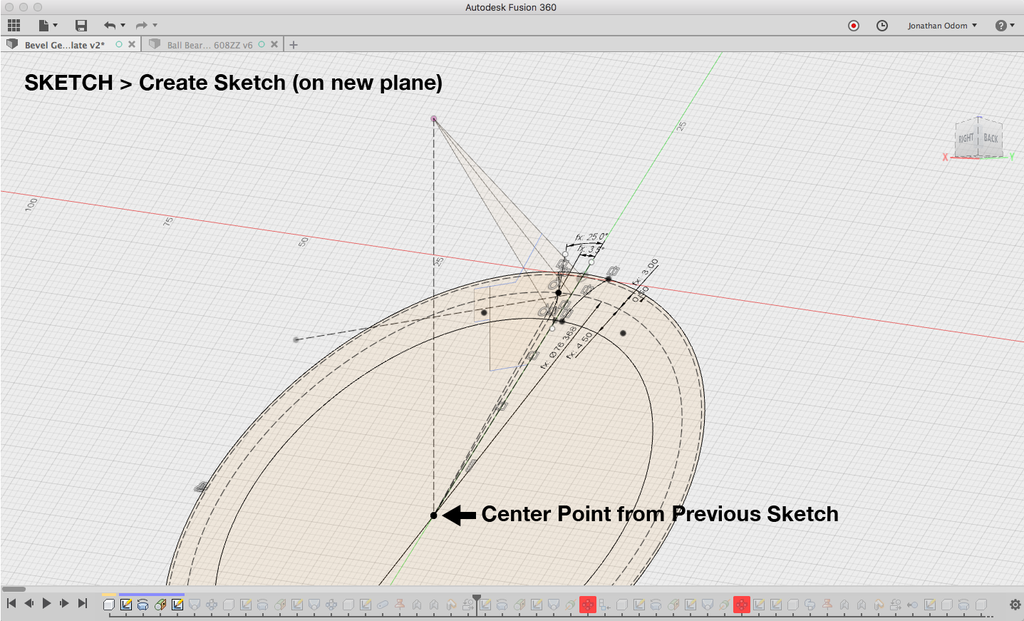Image resolution: width=1024 pixels, height=621 pixels.
Task: Select the last non-greyed sketch feature in timeline
Action: [x=177, y=605]
